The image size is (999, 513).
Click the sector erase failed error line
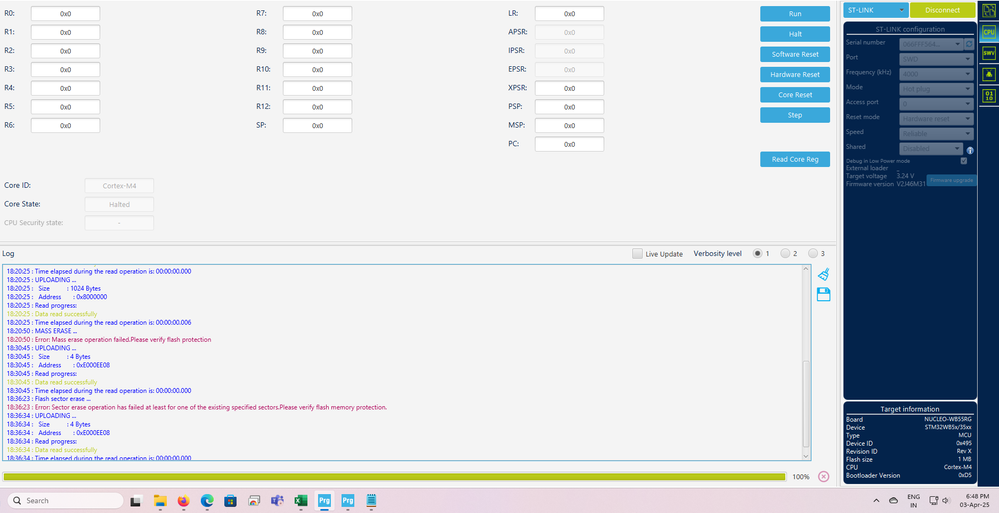197,407
